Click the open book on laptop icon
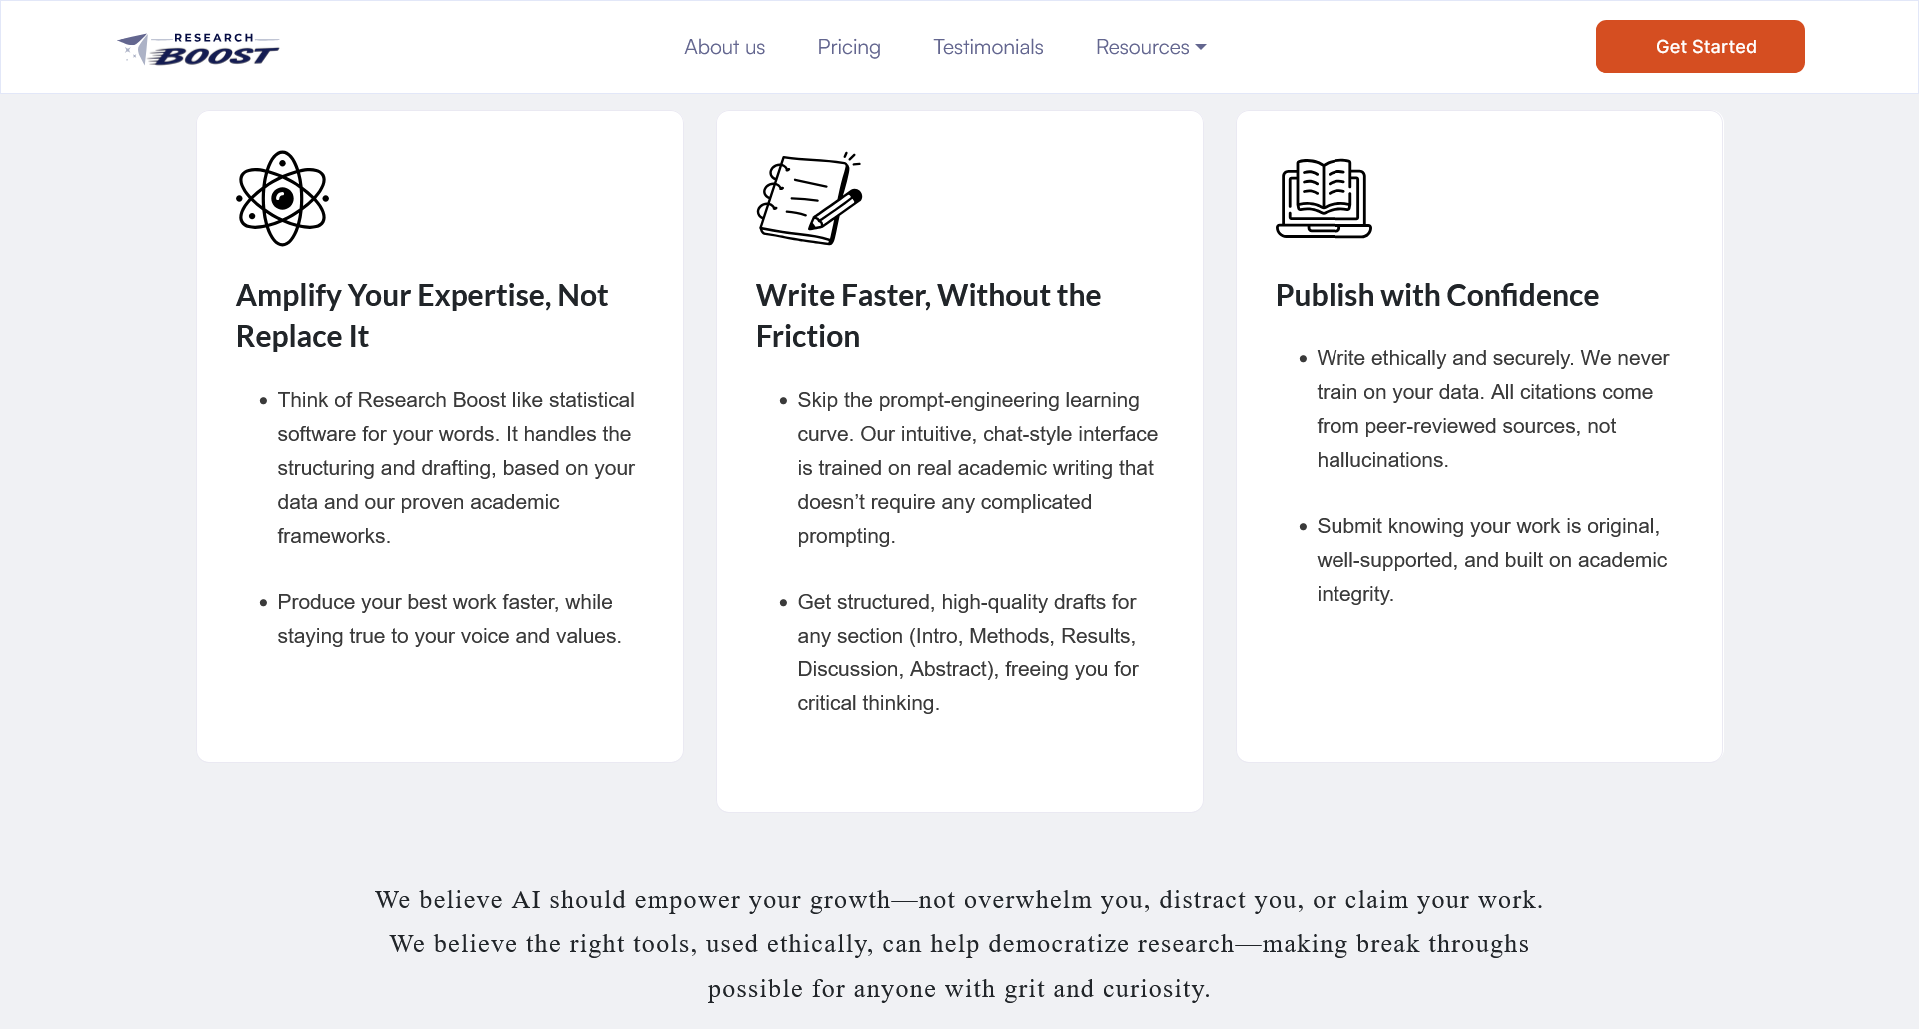Image resolution: width=1920 pixels, height=1029 pixels. pyautogui.click(x=1323, y=198)
